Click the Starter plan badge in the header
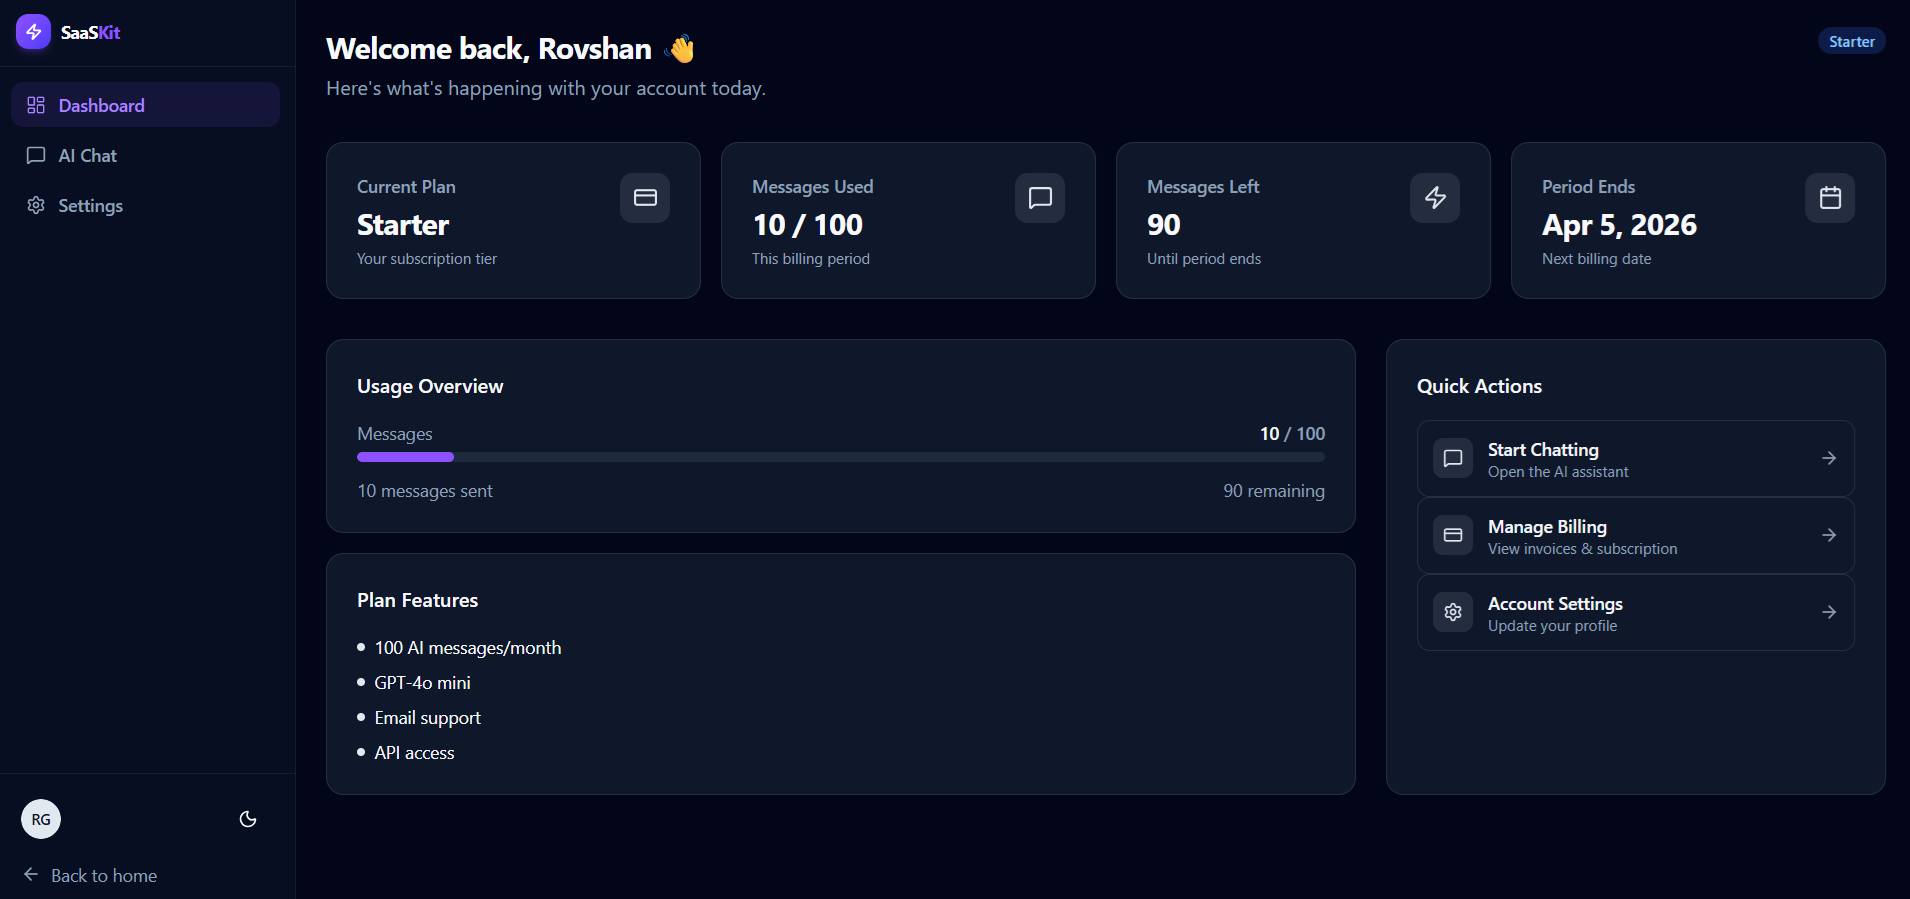Image resolution: width=1910 pixels, height=899 pixels. (1852, 41)
